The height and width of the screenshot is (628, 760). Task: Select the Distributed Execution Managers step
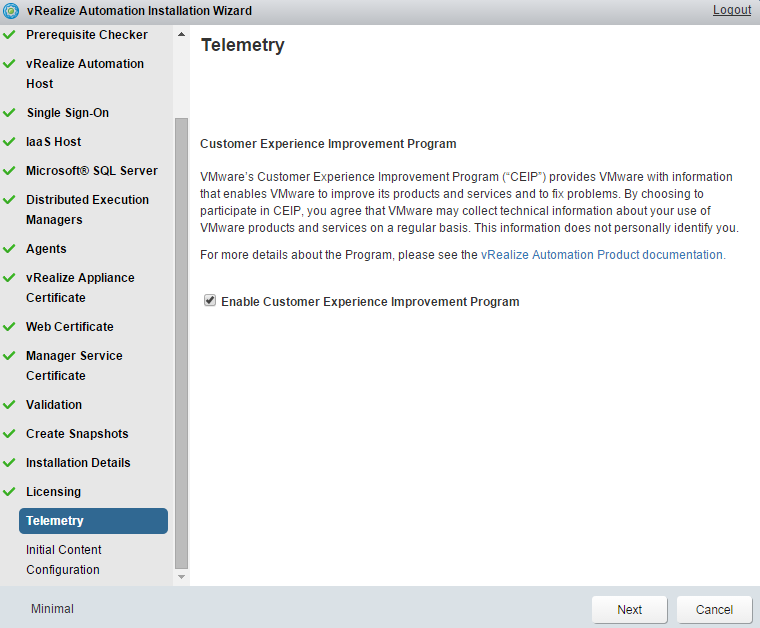pyautogui.click(x=87, y=210)
